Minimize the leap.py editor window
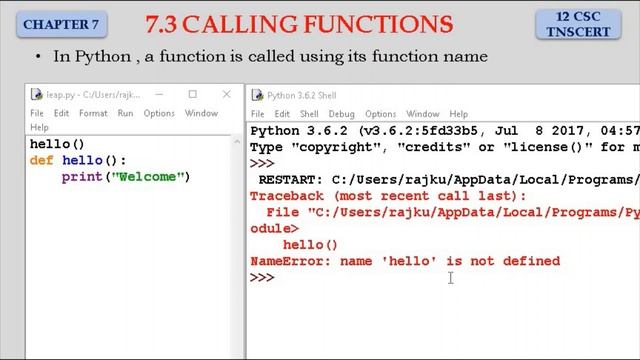 (159, 94)
